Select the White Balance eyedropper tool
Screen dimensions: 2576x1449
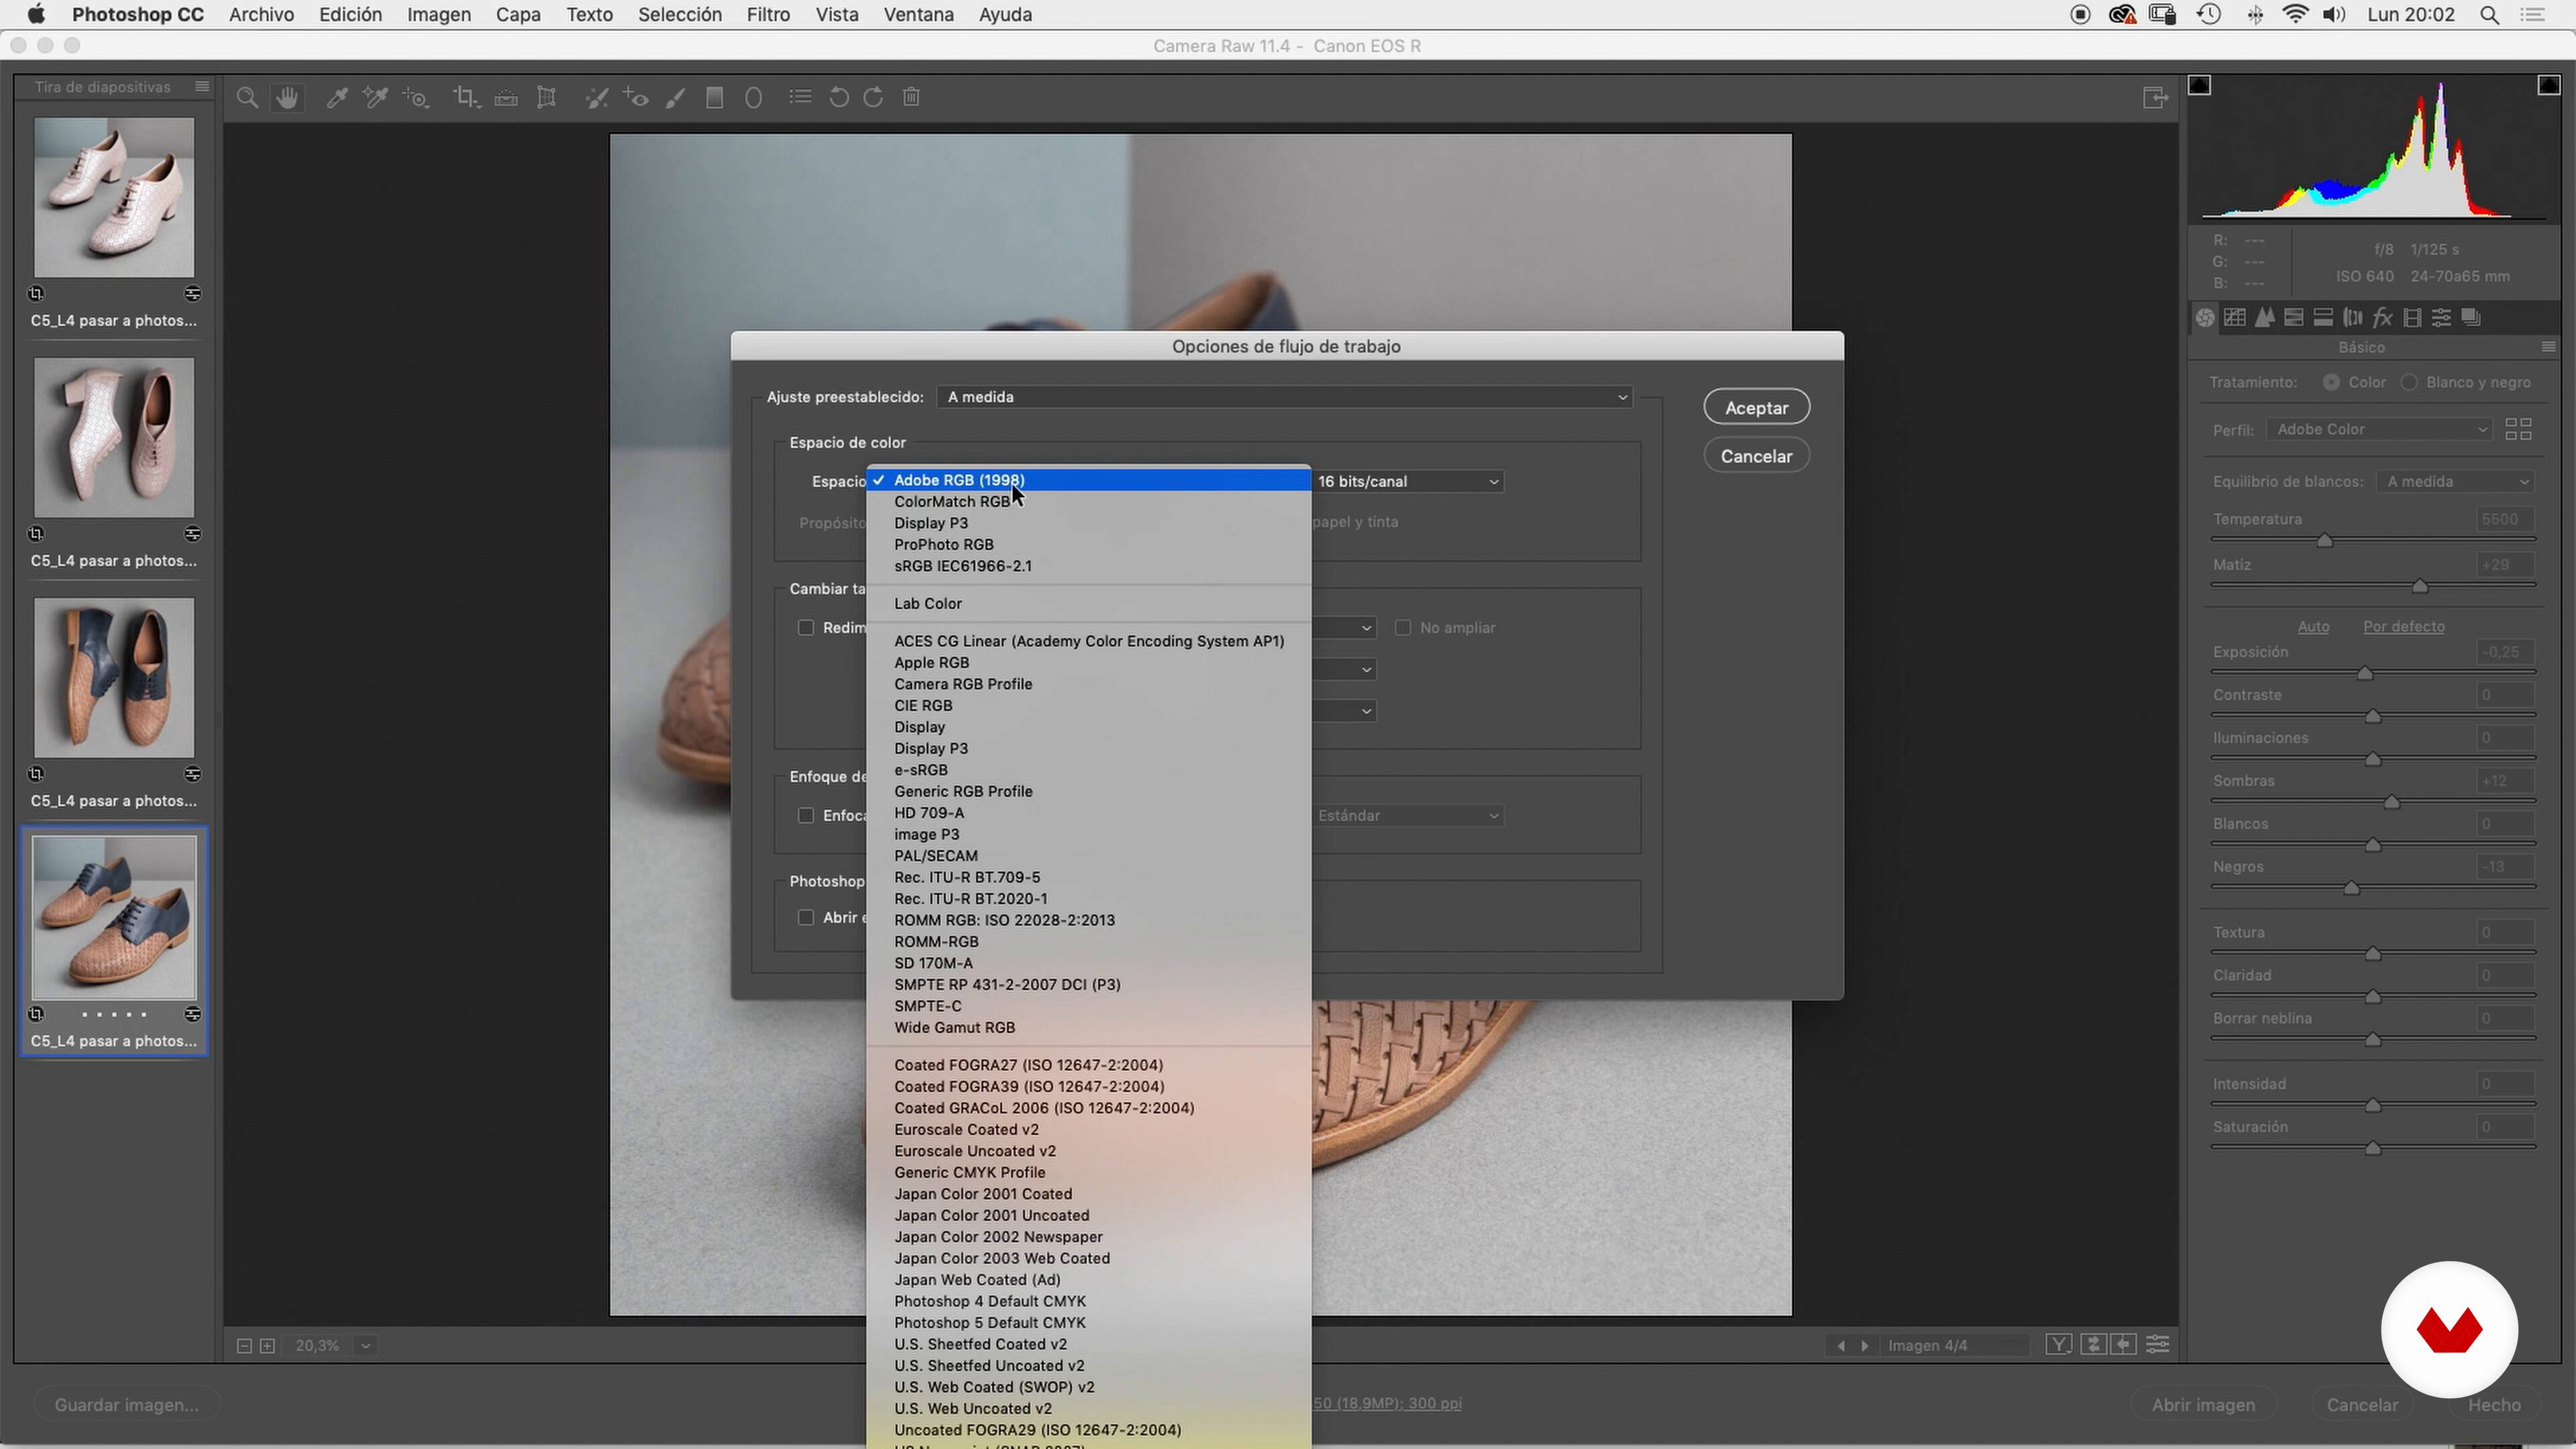tap(337, 97)
